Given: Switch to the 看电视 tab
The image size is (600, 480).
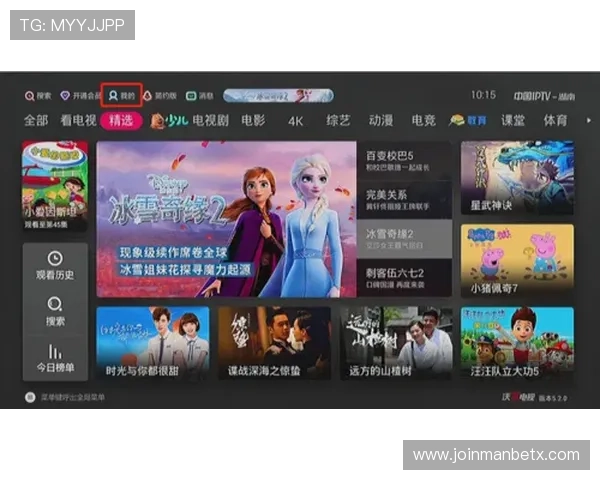Looking at the screenshot, I should tap(78, 121).
